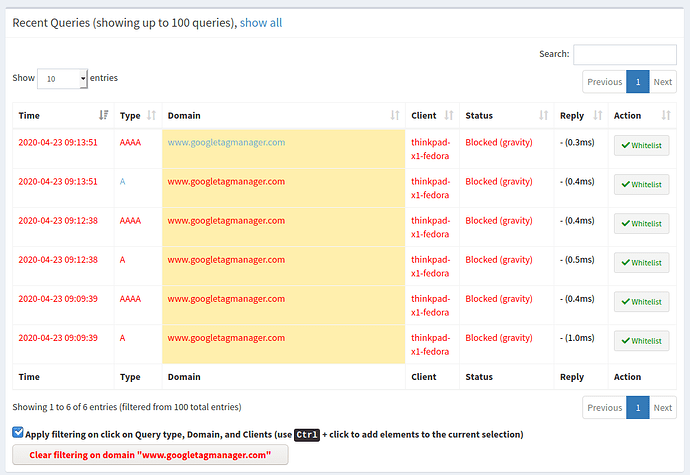Sort table by Time column sort icon
The height and width of the screenshot is (475, 690).
click(104, 116)
